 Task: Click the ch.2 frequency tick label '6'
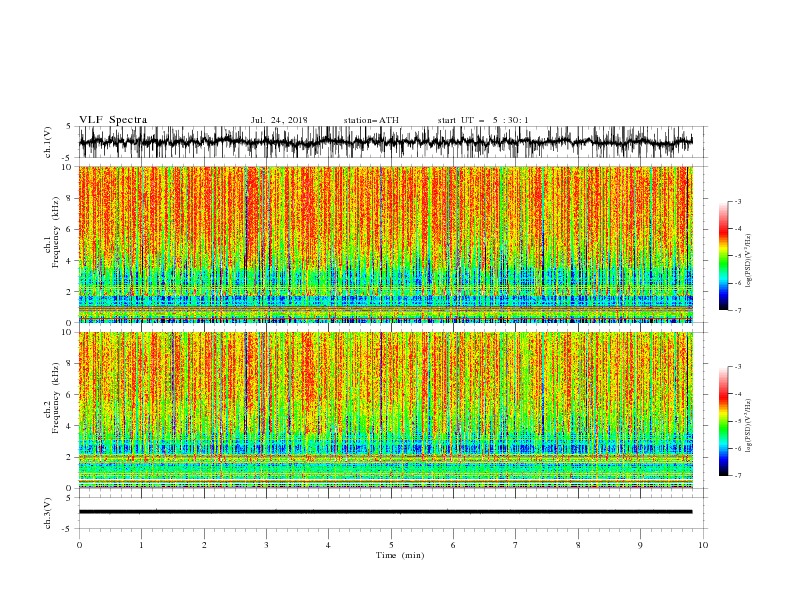tap(69, 394)
